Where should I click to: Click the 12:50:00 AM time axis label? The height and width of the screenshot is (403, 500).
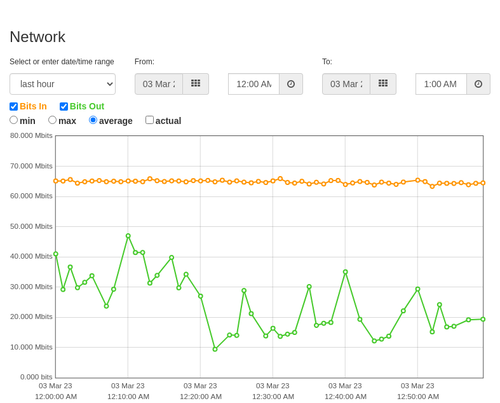click(x=418, y=397)
